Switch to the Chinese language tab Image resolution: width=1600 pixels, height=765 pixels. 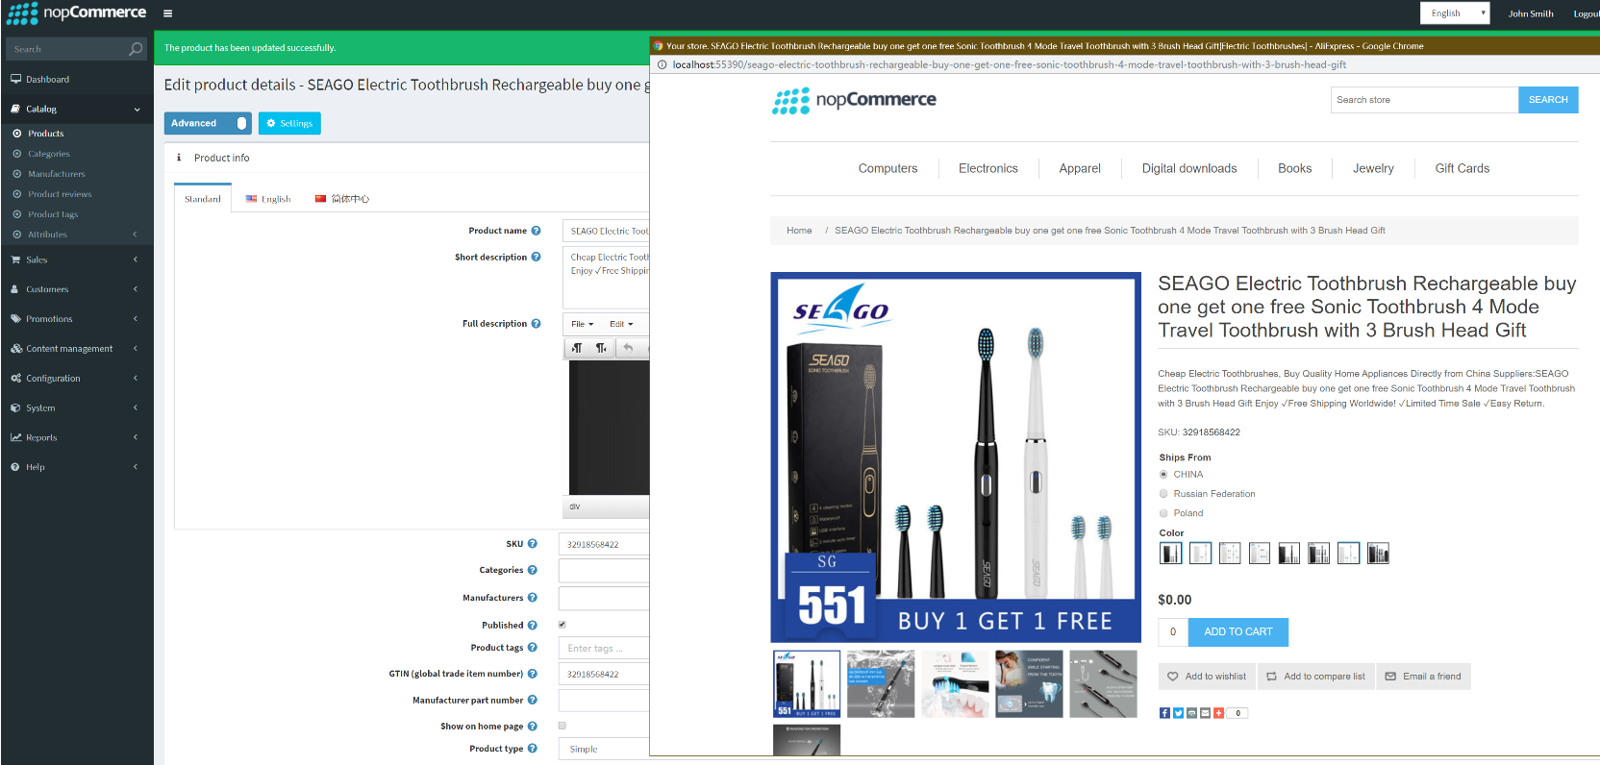(342, 199)
